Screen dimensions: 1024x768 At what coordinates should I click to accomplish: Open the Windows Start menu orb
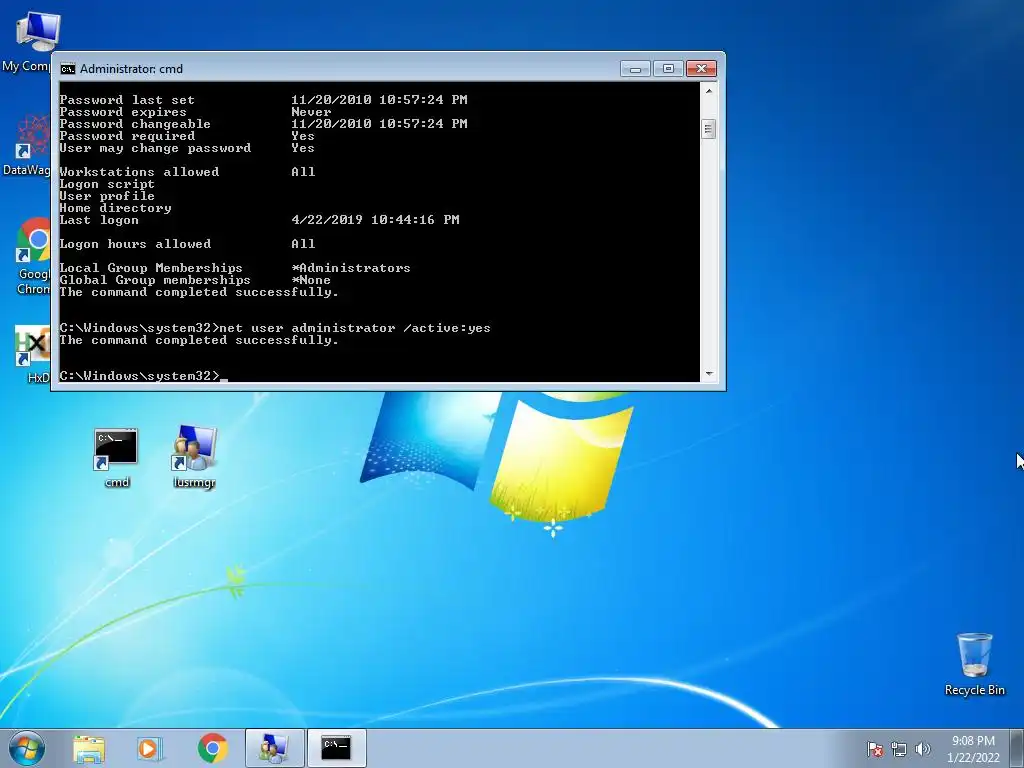27,748
